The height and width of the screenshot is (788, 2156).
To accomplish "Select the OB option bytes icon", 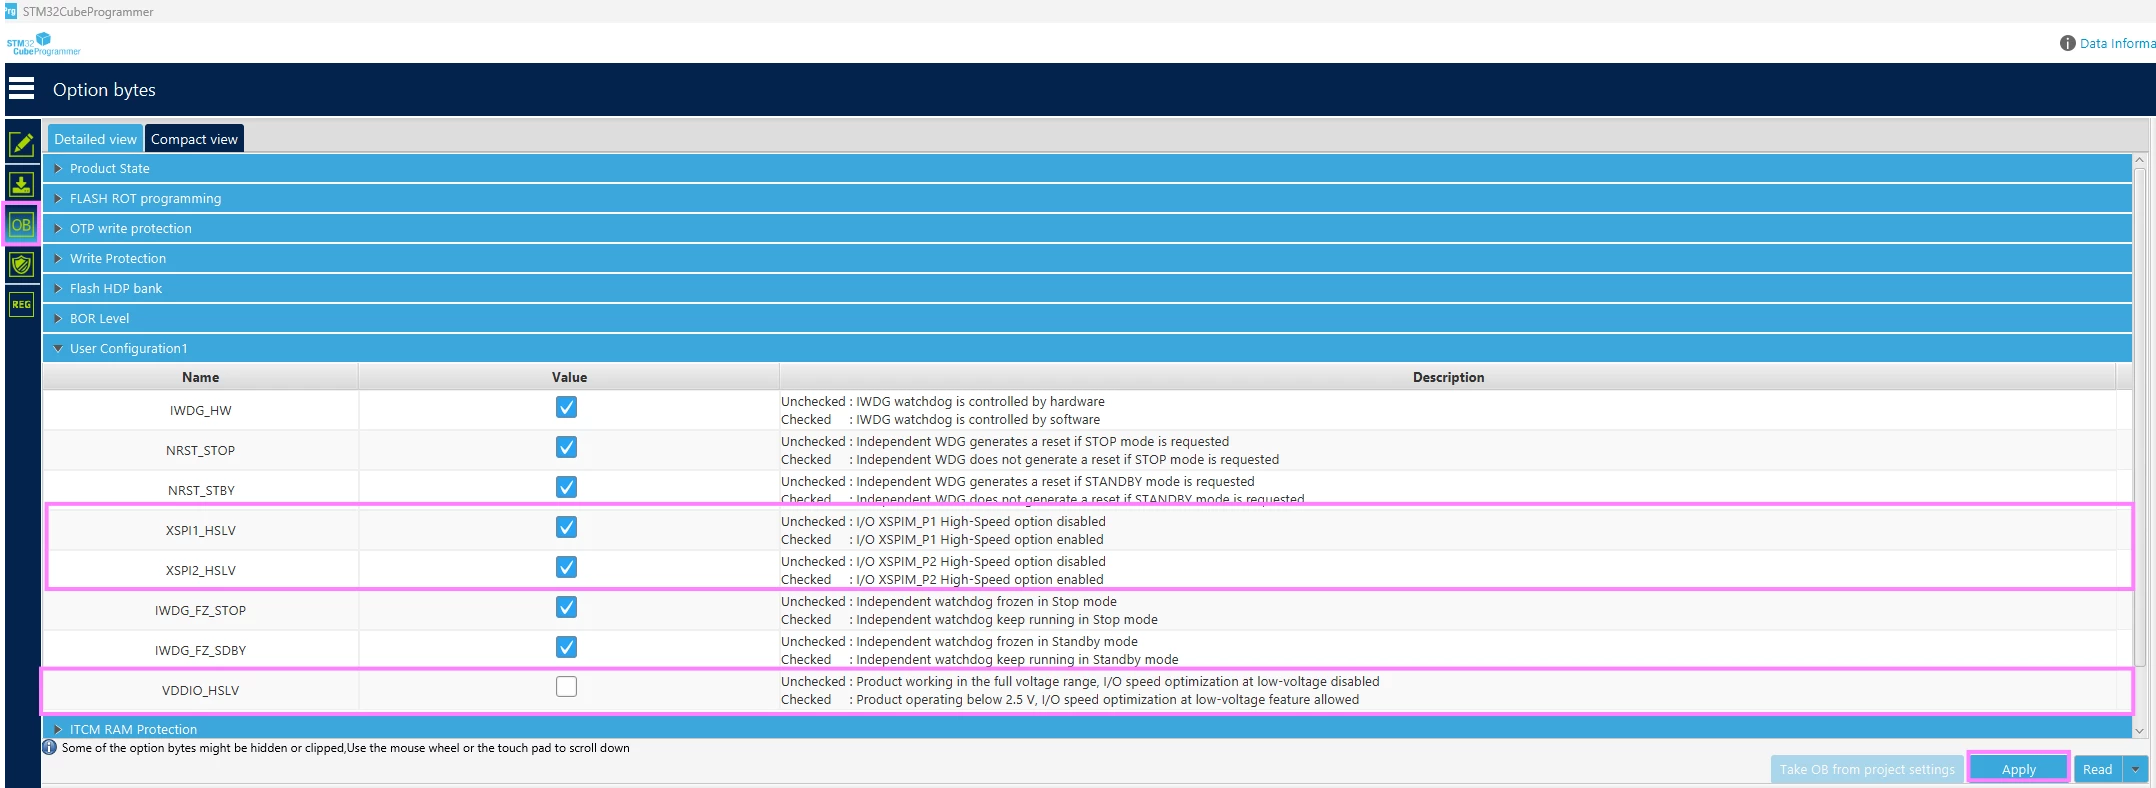I will coord(21,224).
